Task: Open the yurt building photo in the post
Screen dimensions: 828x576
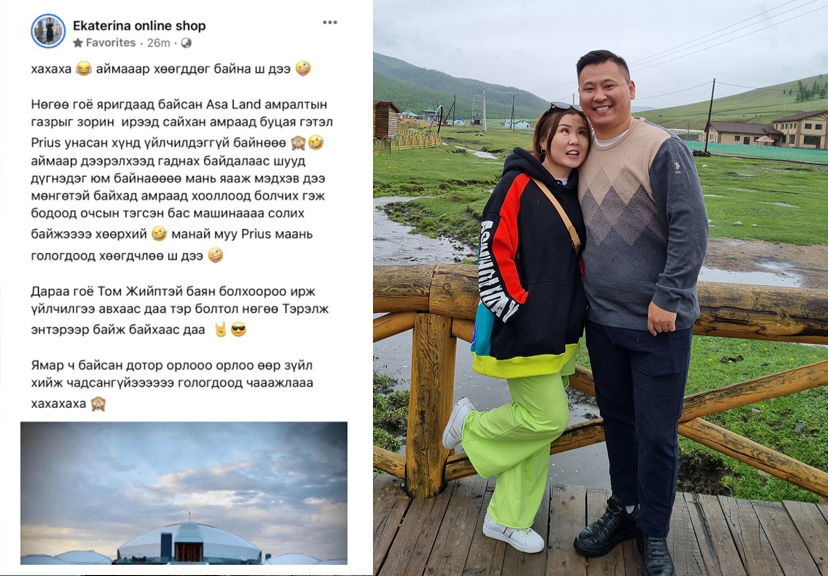Action: tap(184, 493)
